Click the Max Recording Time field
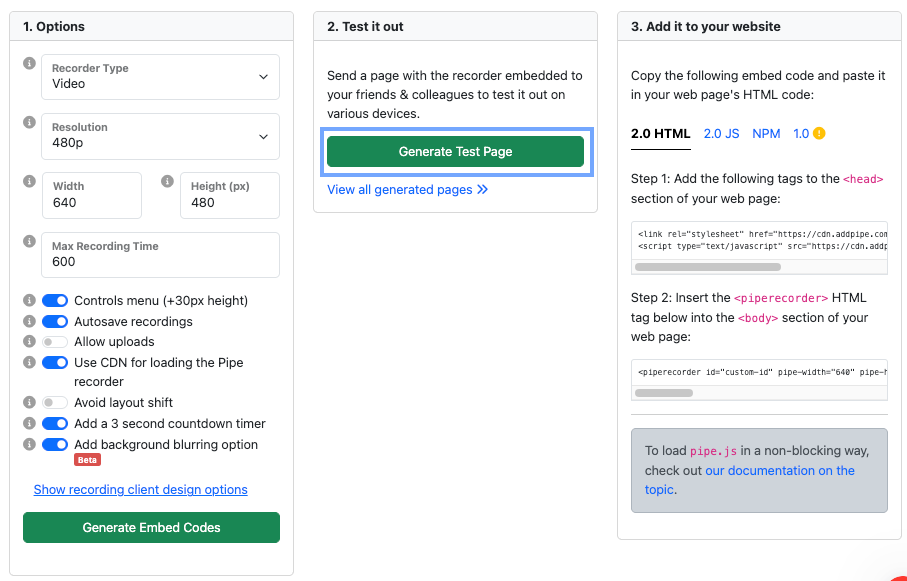 [160, 255]
